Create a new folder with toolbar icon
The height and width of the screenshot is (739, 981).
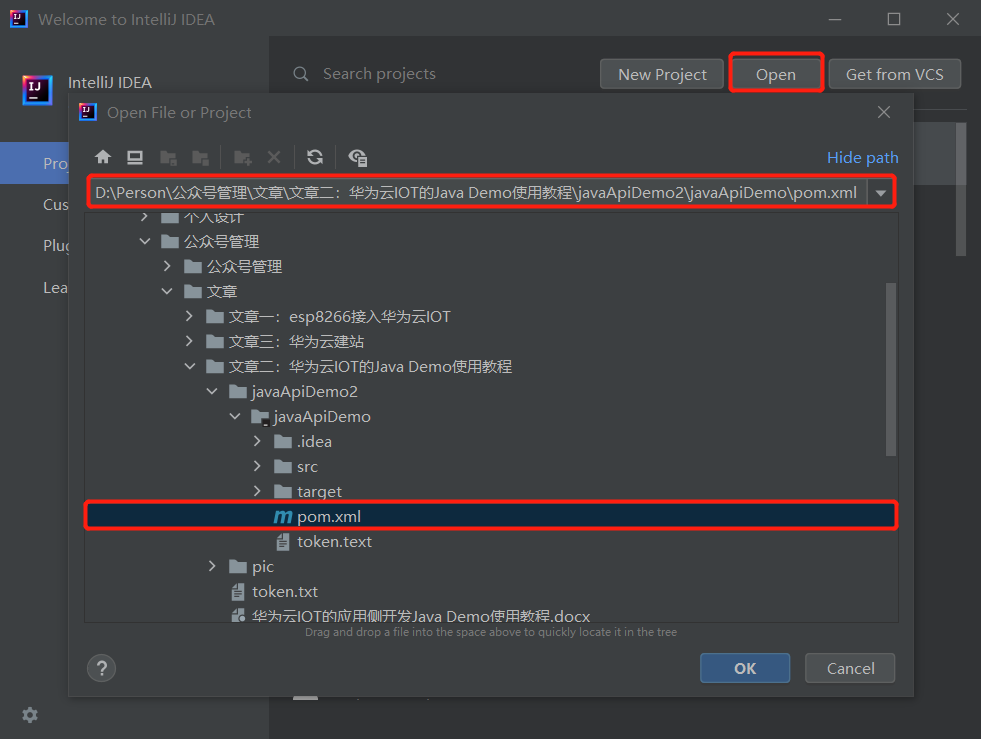click(243, 158)
